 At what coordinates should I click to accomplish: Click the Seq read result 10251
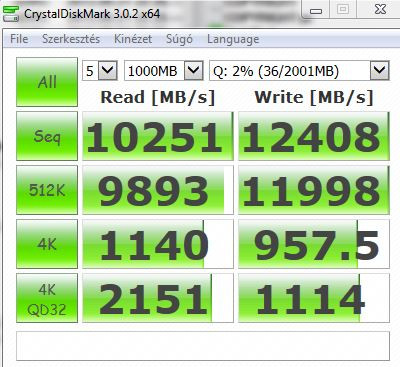(x=158, y=136)
